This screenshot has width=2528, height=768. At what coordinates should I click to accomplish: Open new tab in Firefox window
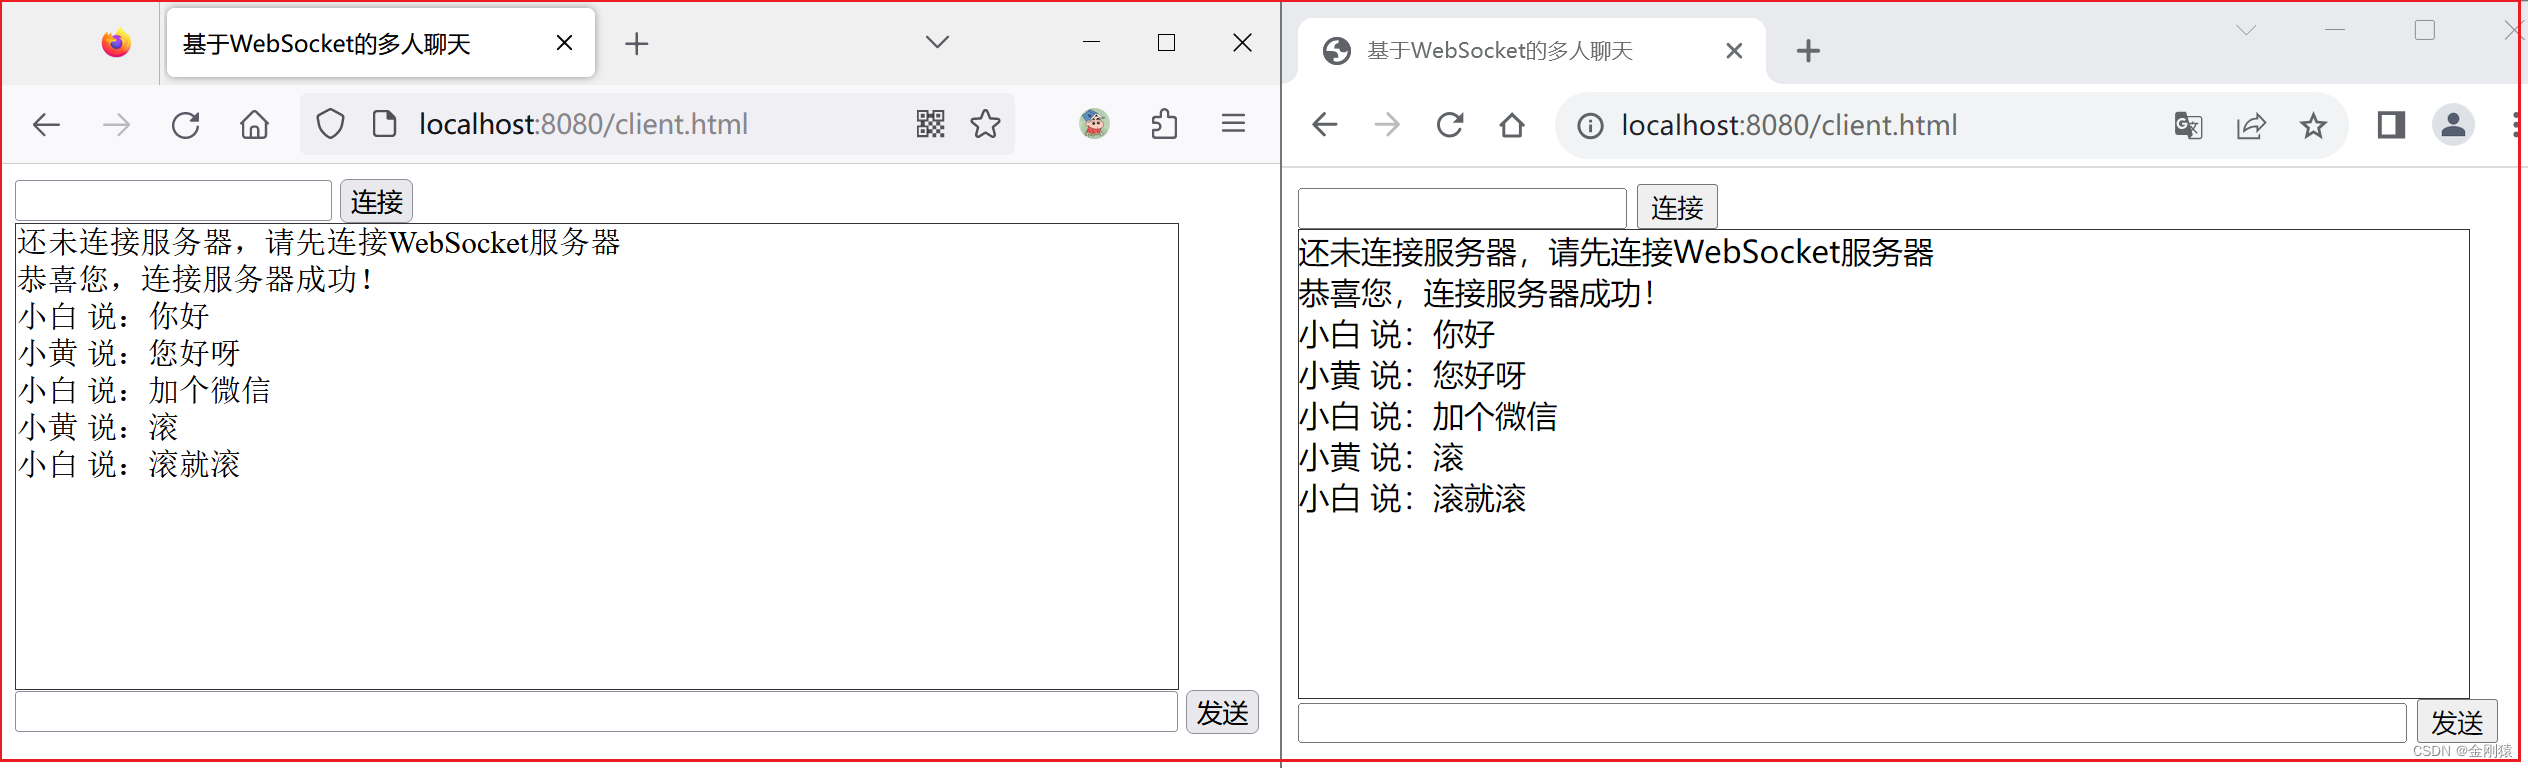[637, 43]
